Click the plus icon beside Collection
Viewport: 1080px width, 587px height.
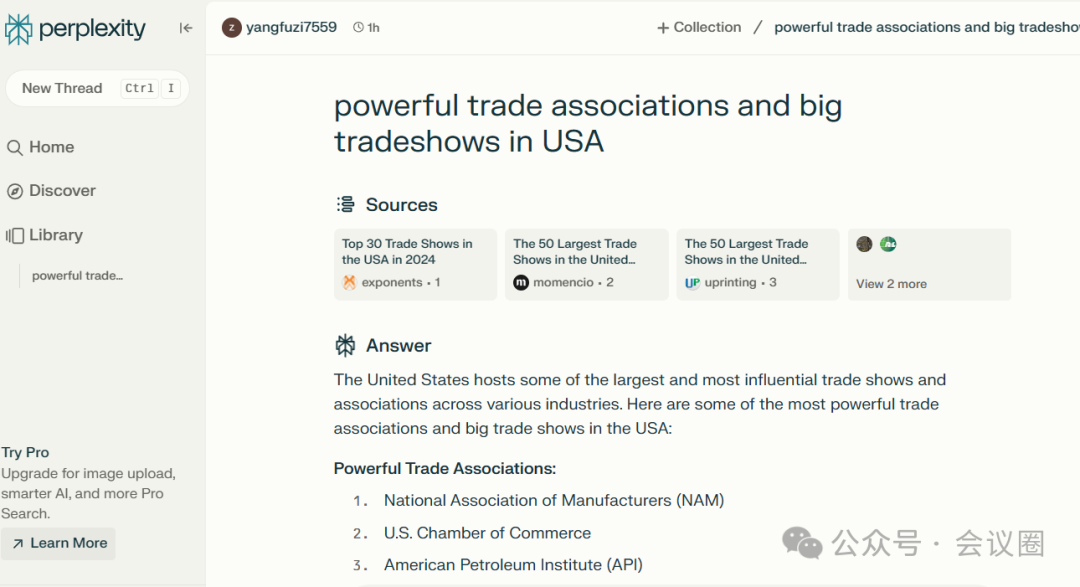point(663,28)
